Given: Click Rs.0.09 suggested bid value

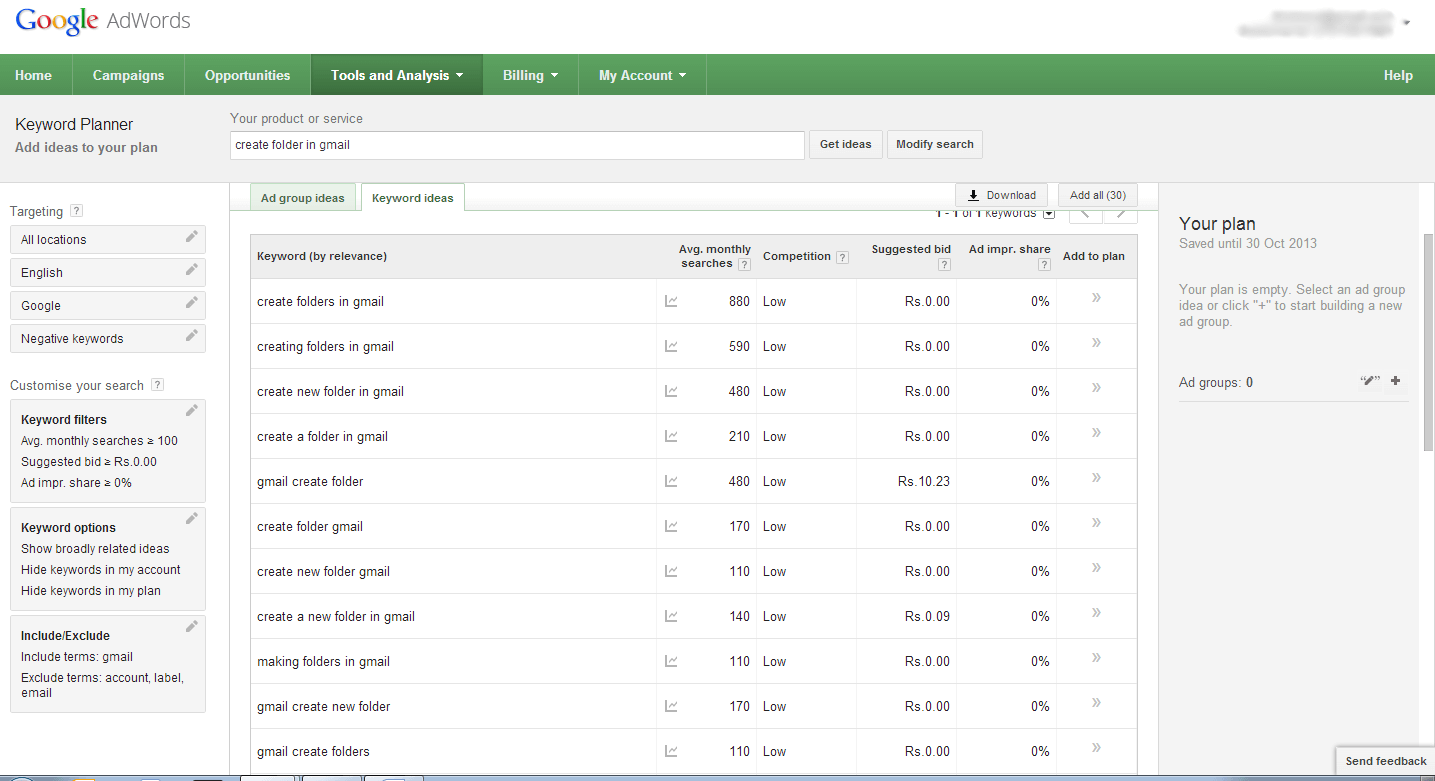Looking at the screenshot, I should (x=927, y=616).
